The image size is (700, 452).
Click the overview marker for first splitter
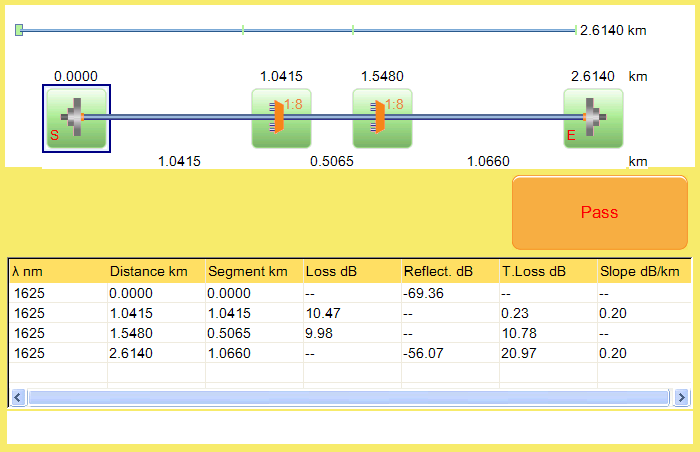coord(243,30)
